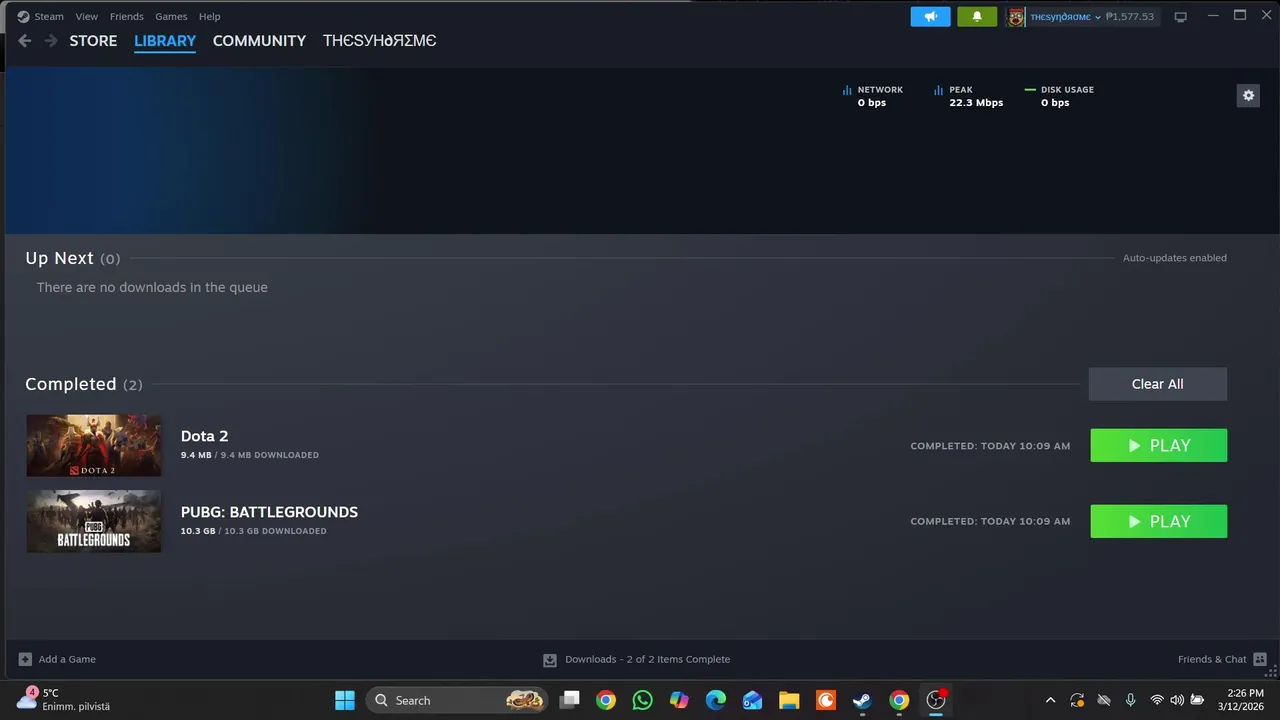Screen dimensions: 1280x720
Task: Click the Friends & Chat icon
Action: tap(1260, 659)
